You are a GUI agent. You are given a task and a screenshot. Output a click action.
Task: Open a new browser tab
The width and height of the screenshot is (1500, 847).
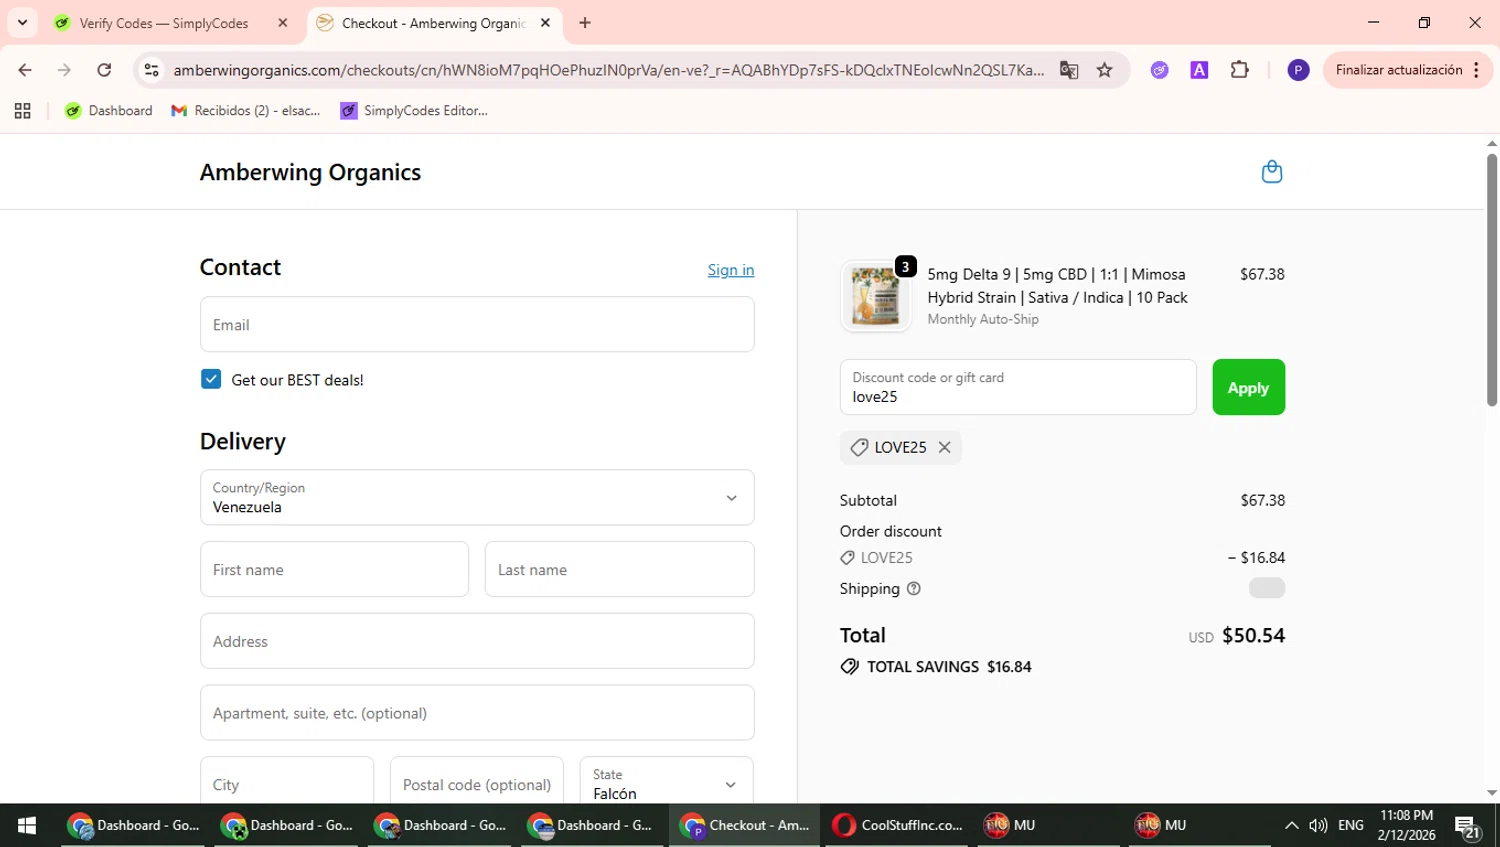(x=585, y=22)
